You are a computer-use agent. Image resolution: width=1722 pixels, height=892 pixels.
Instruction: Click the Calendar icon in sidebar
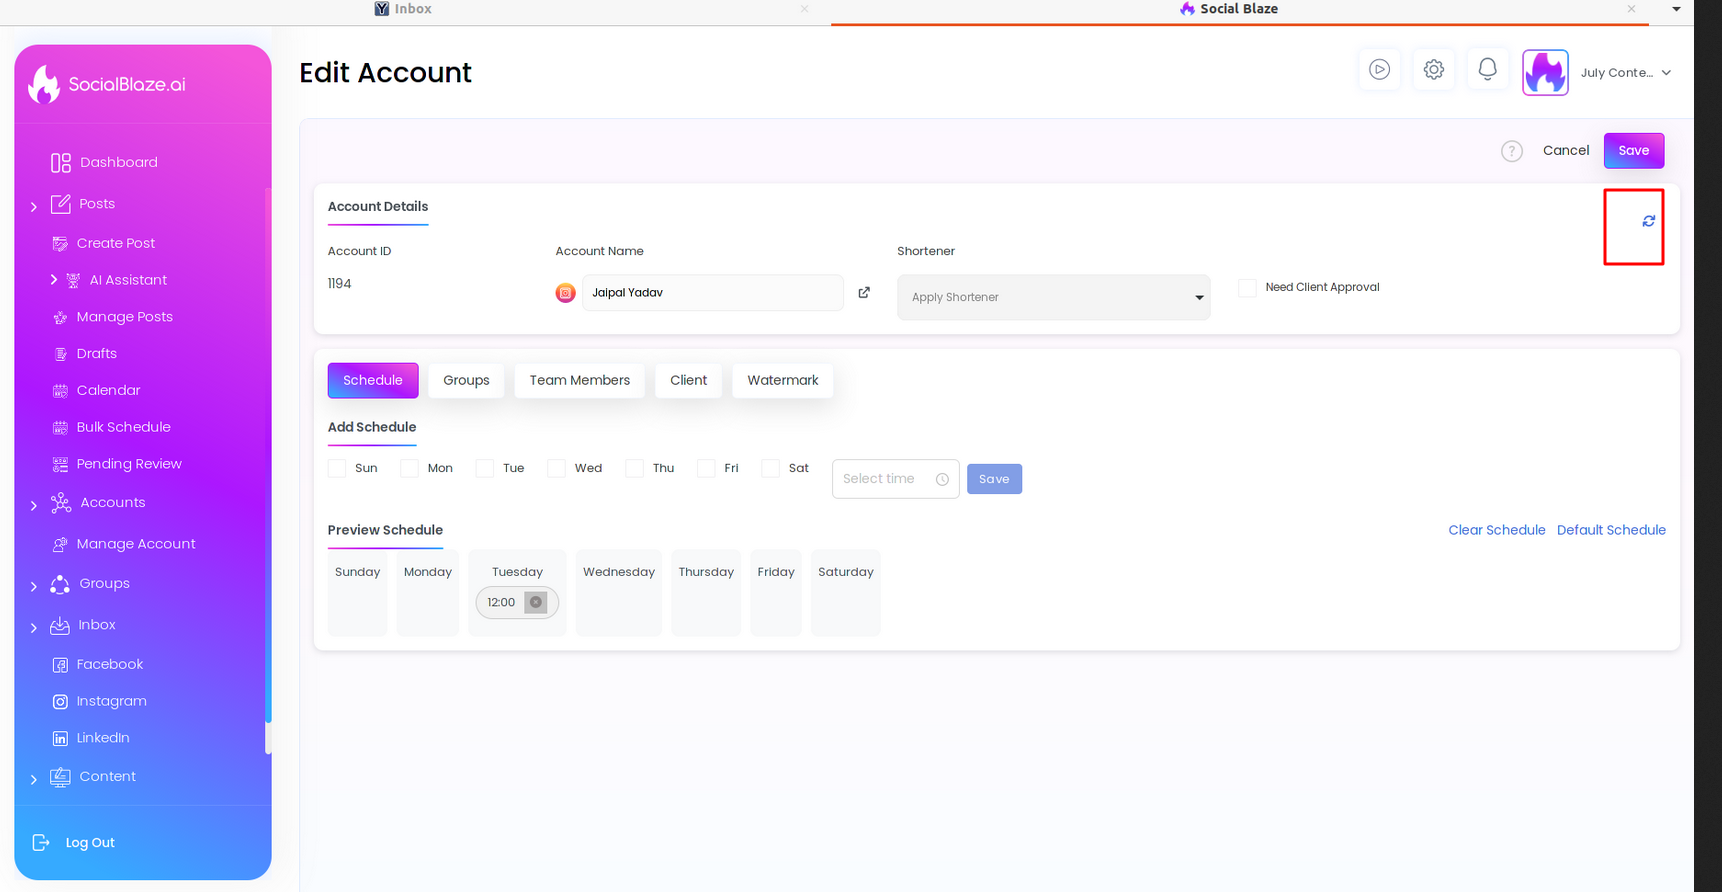[x=60, y=390]
